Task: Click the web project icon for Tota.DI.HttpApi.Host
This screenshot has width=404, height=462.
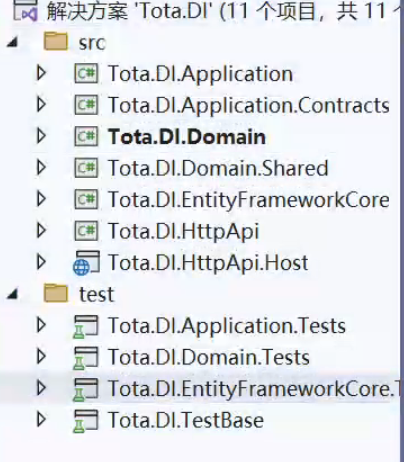Action: [86, 263]
